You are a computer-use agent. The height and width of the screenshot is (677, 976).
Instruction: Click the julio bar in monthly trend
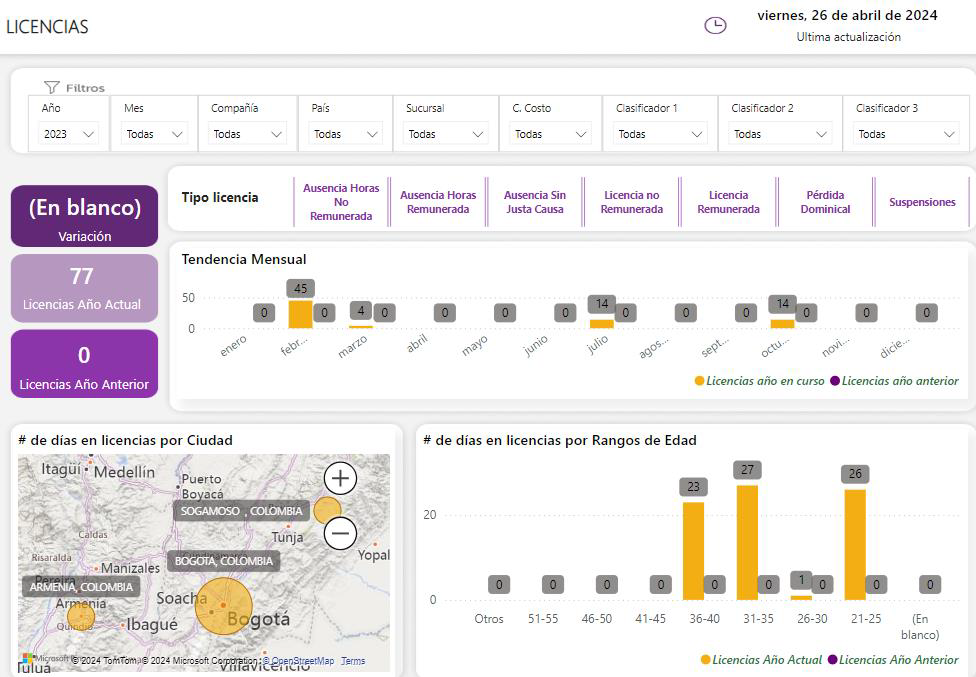601,324
